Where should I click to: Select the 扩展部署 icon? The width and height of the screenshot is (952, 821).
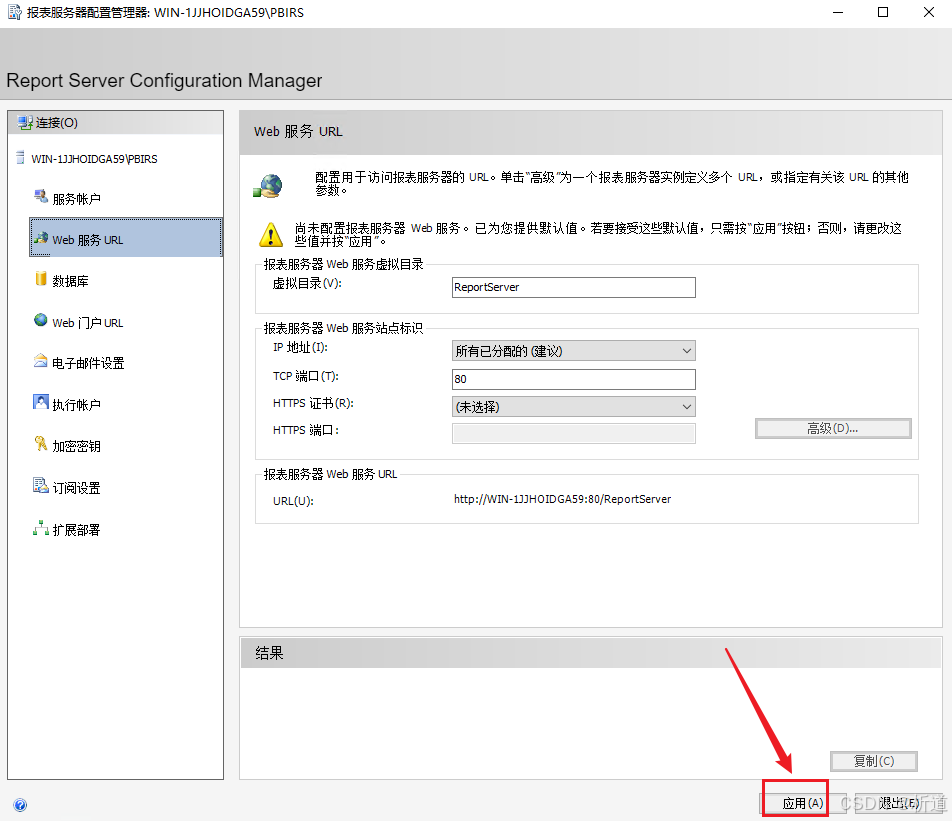coord(41,528)
